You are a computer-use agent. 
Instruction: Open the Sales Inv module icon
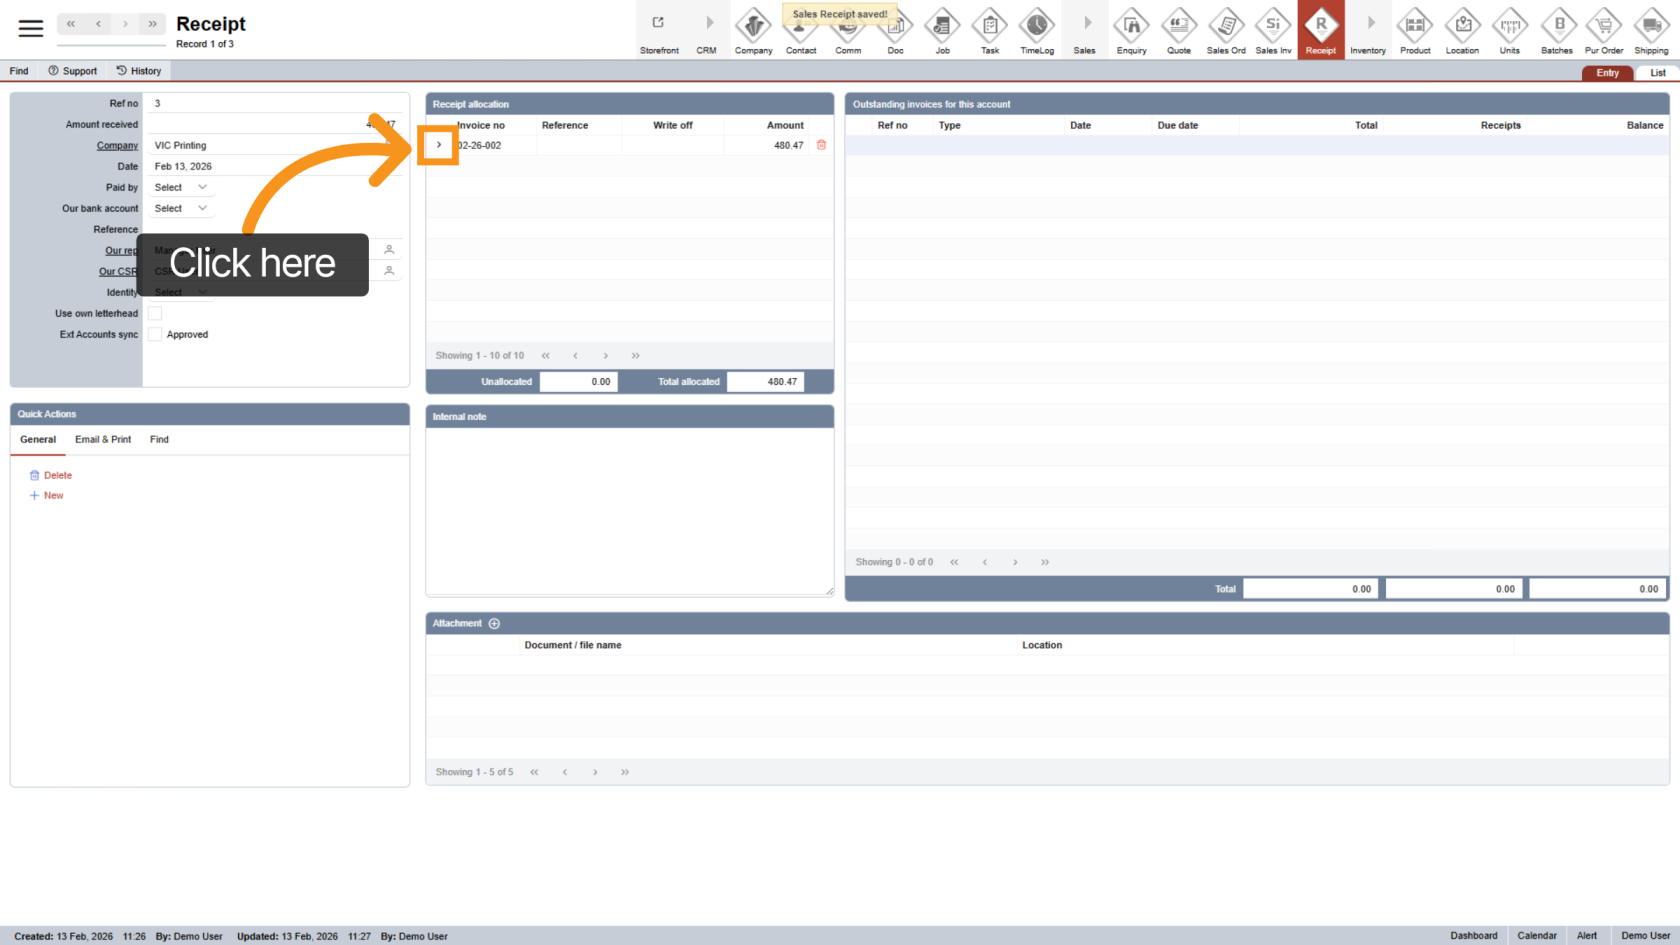[1273, 26]
